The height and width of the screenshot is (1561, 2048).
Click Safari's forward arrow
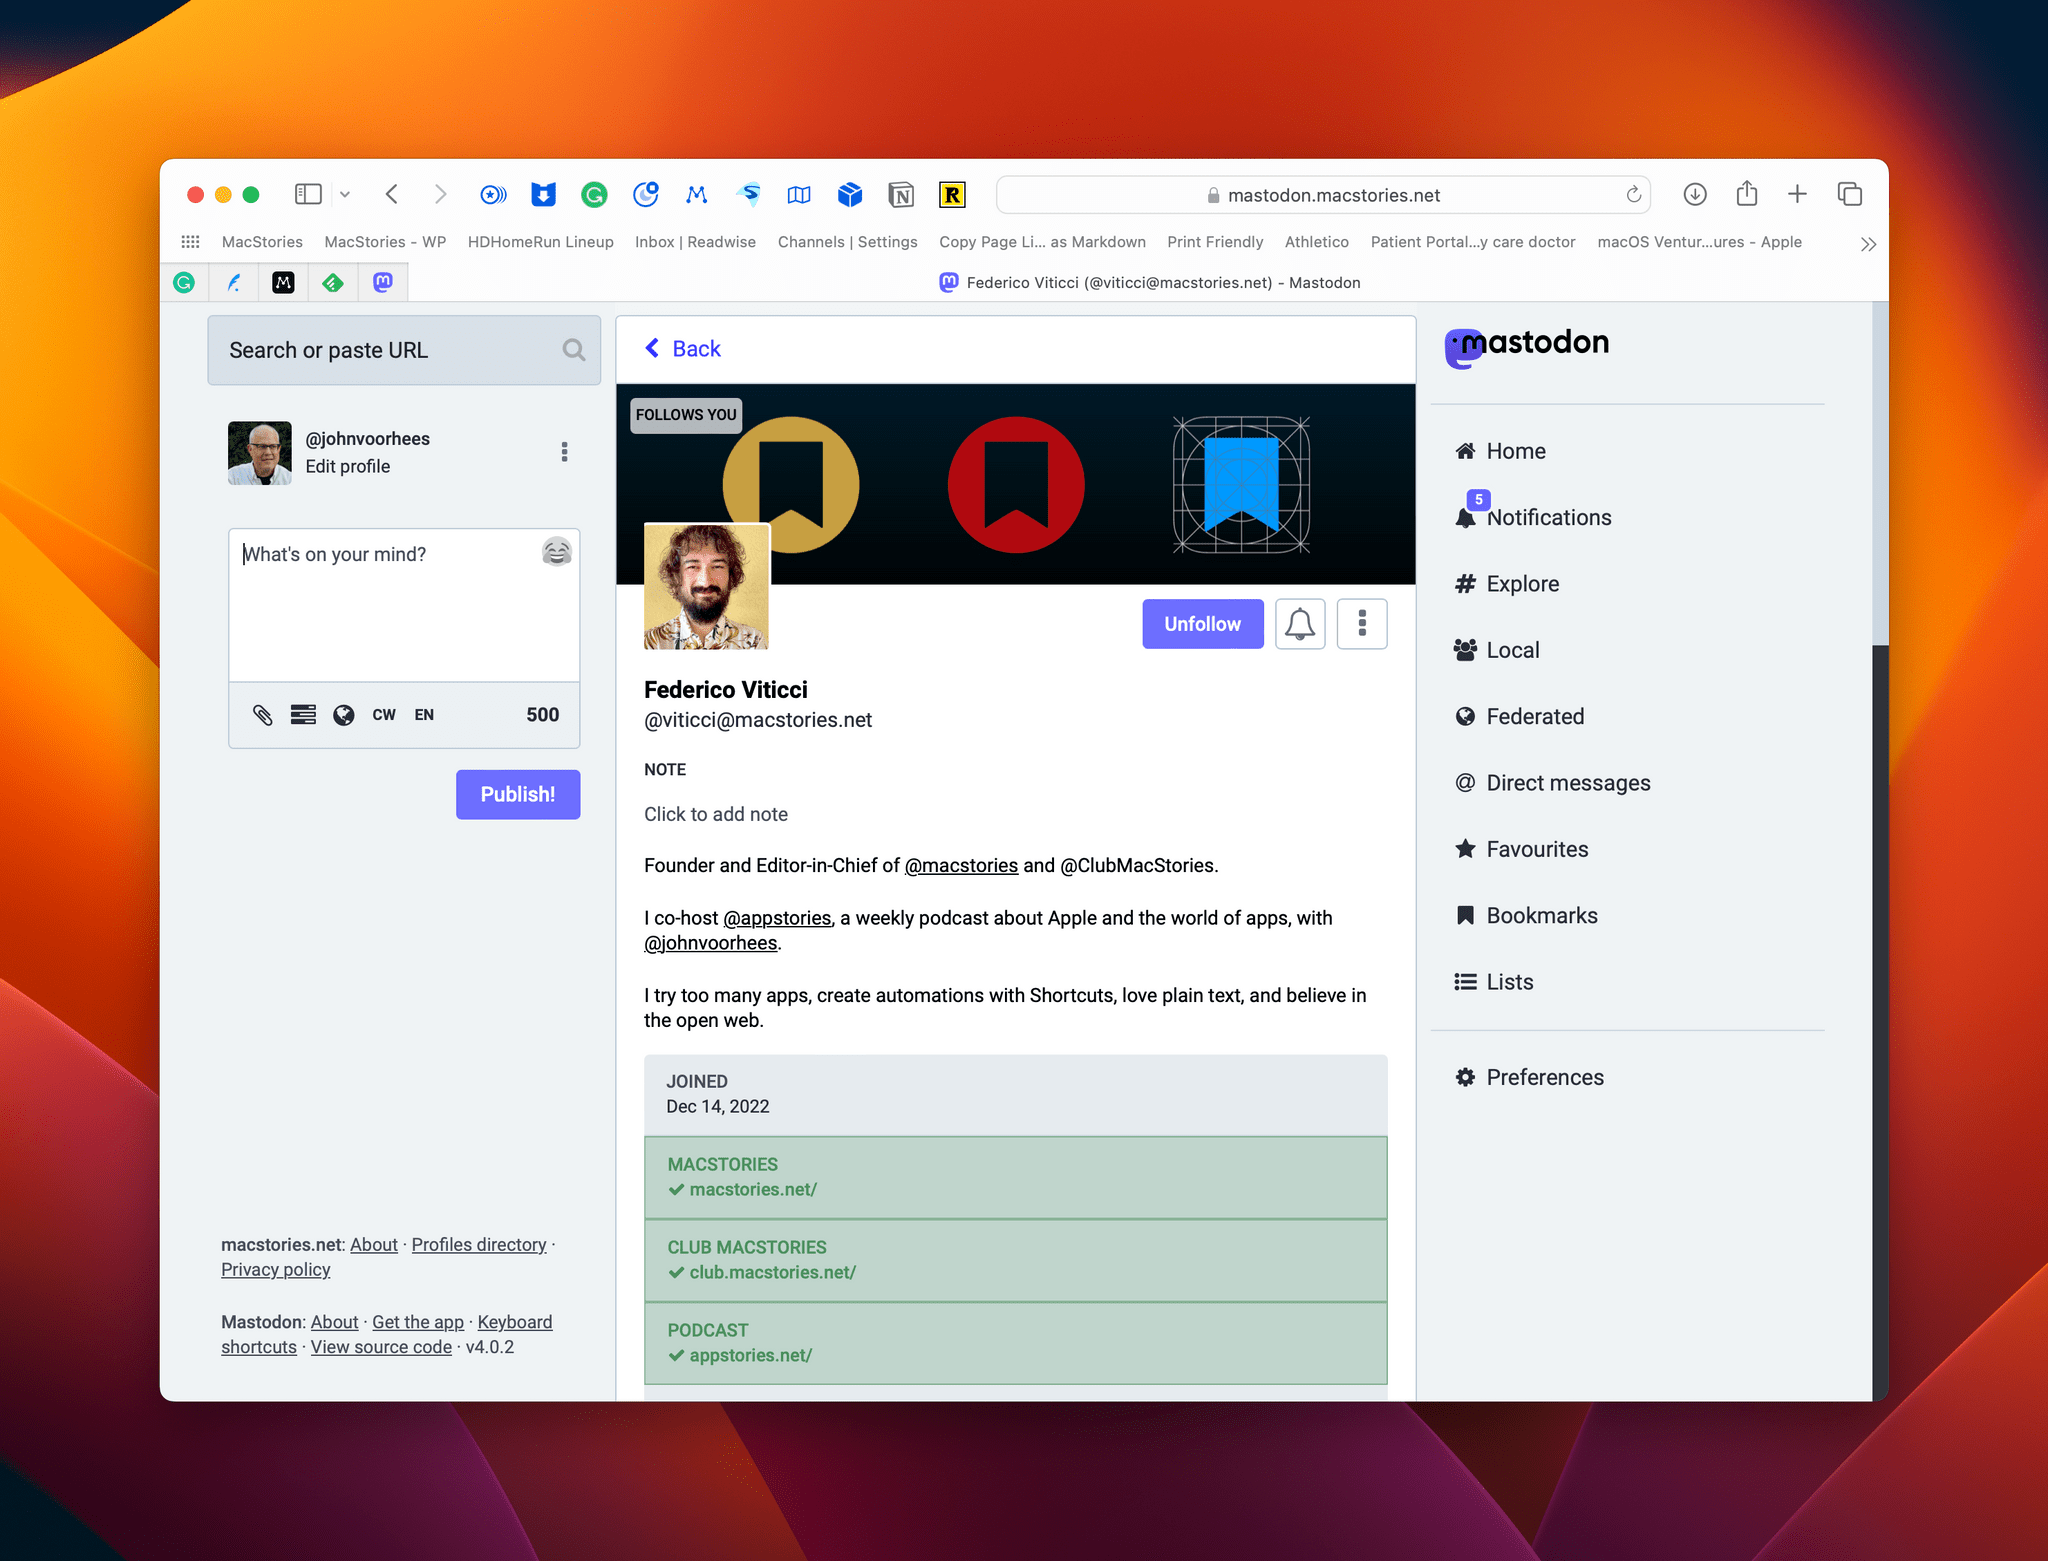coord(440,194)
